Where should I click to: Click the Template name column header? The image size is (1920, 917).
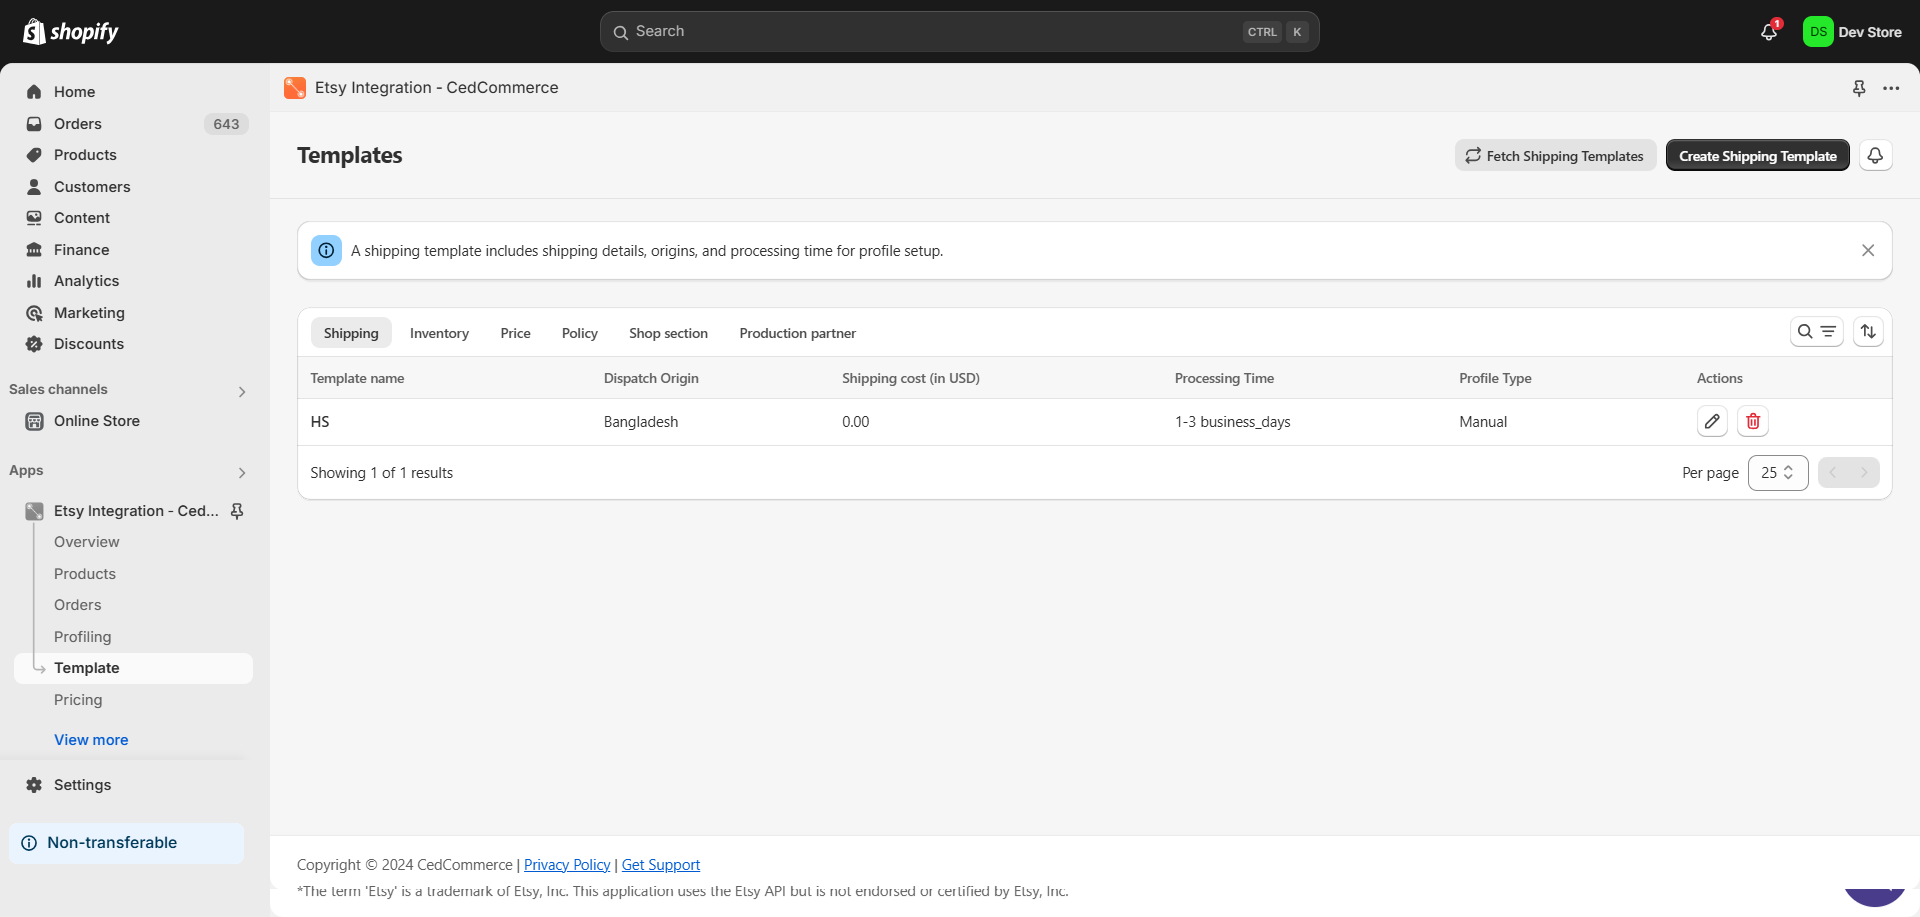click(357, 378)
